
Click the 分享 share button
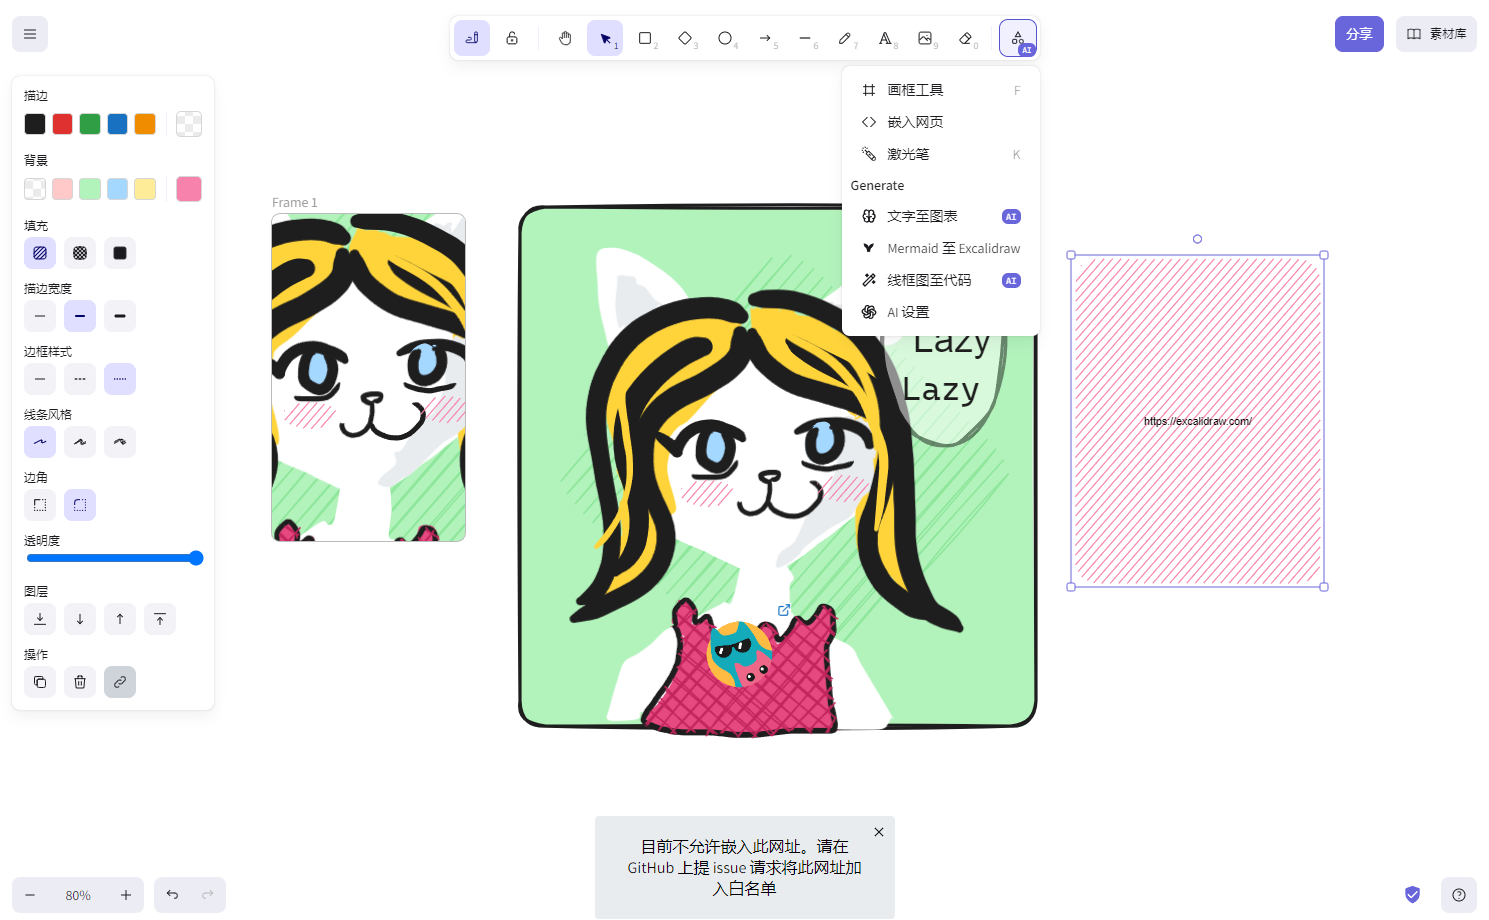pyautogui.click(x=1359, y=34)
